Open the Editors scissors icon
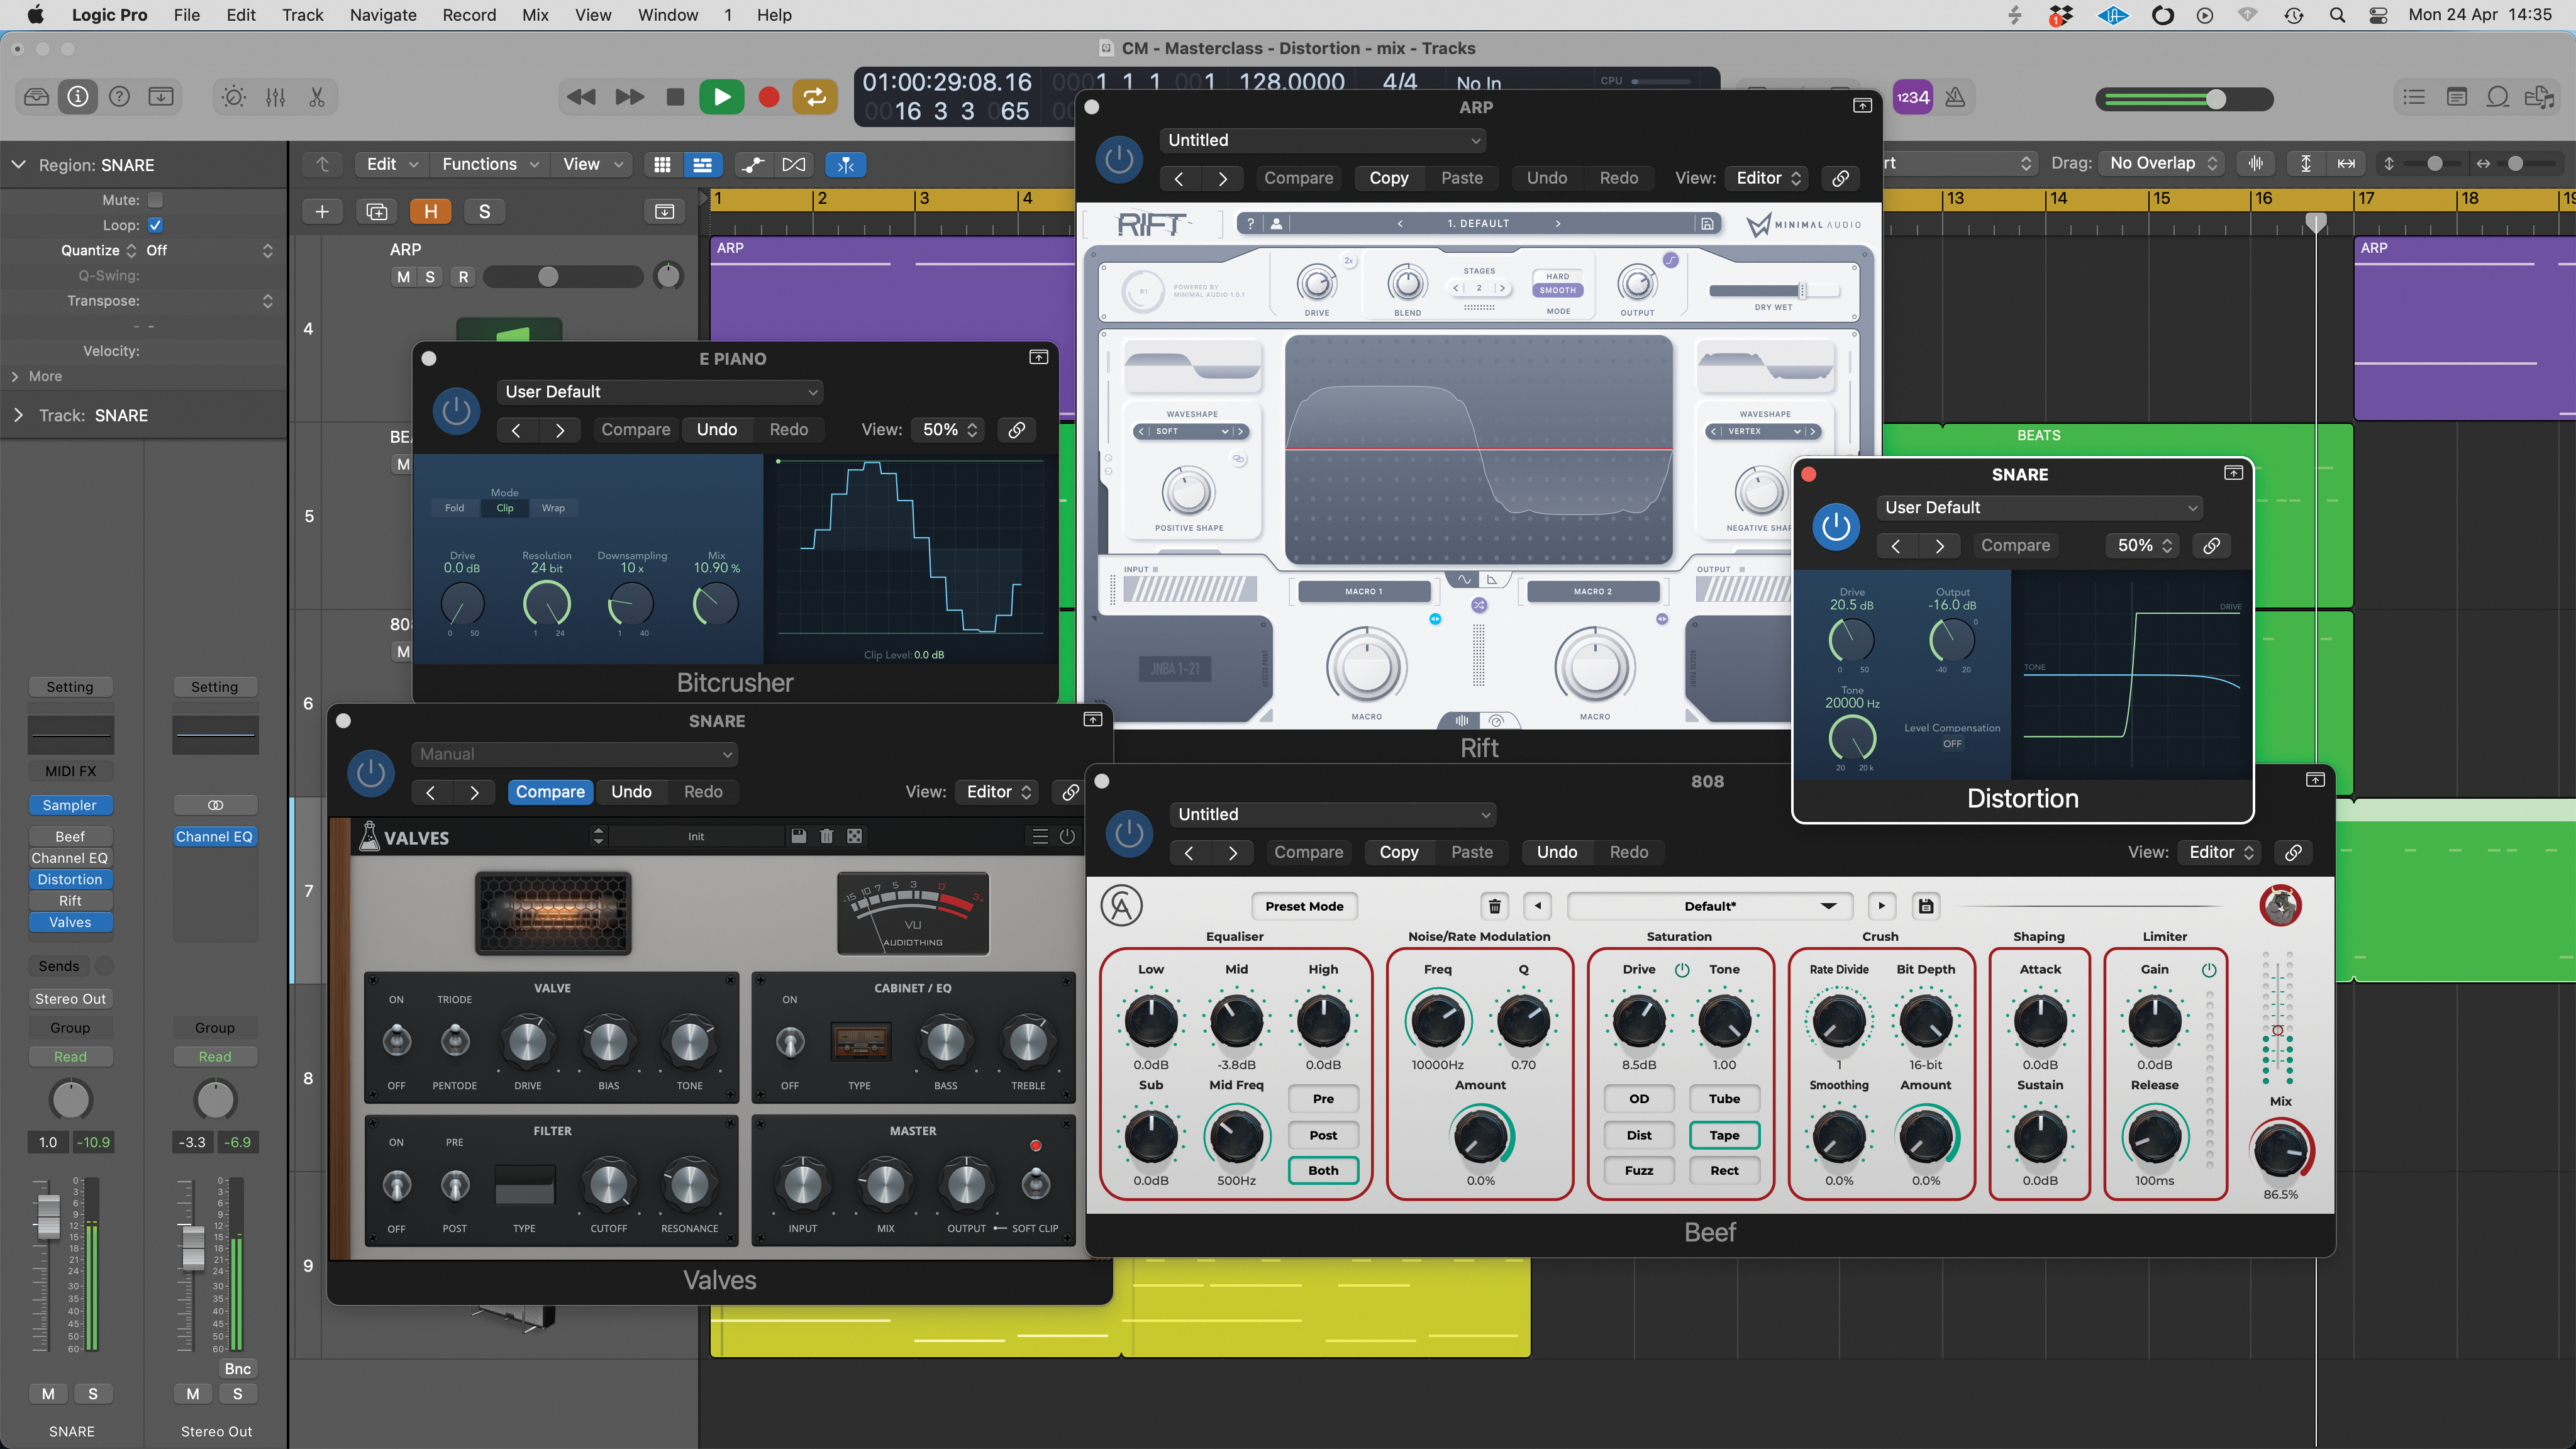The width and height of the screenshot is (2576, 1449). point(317,97)
